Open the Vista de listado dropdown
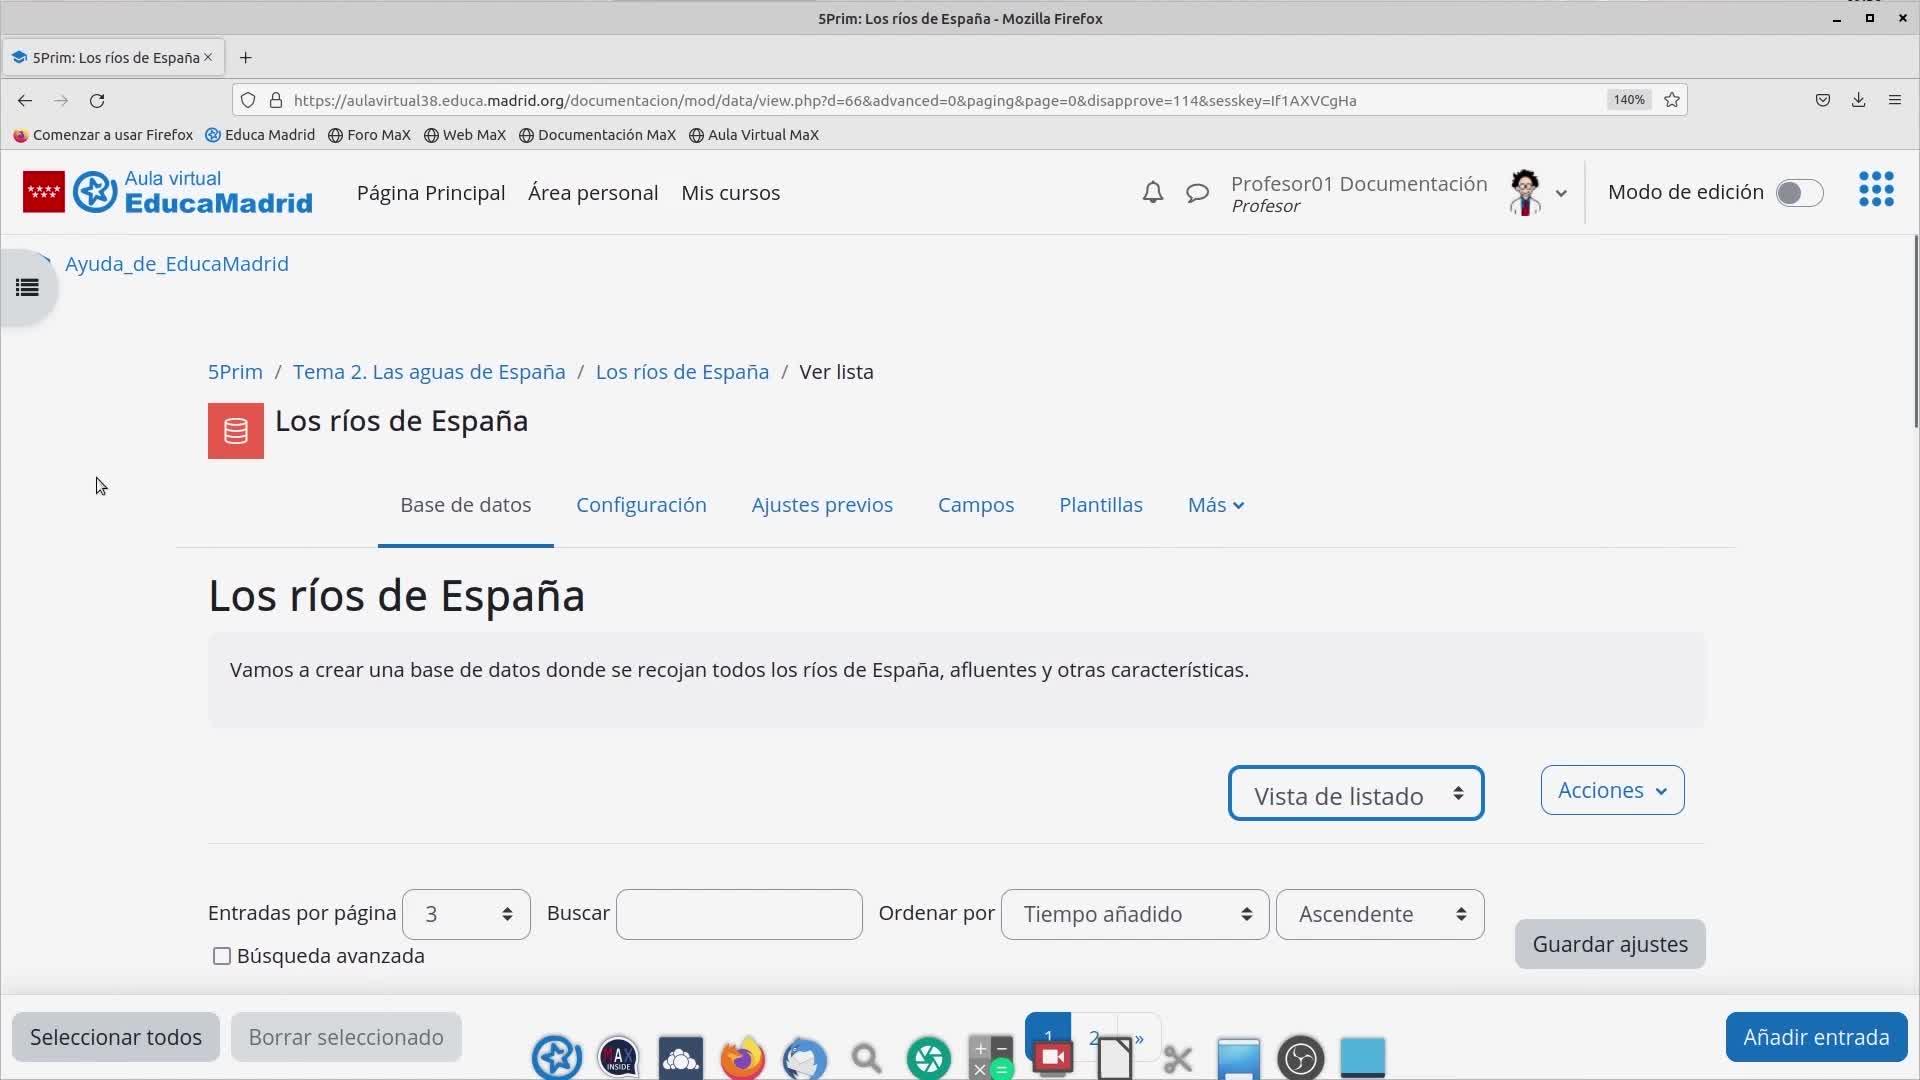 1355,794
